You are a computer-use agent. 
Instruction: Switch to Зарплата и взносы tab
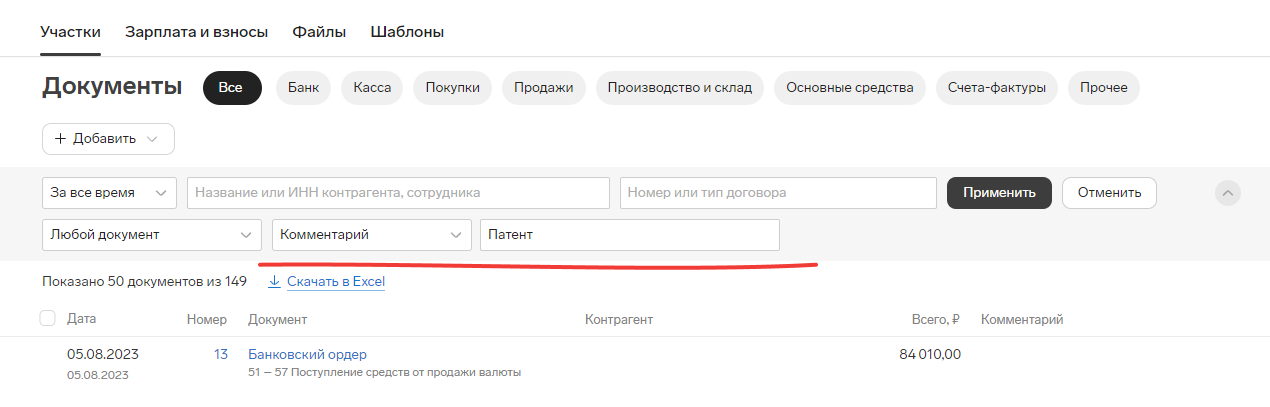197,31
